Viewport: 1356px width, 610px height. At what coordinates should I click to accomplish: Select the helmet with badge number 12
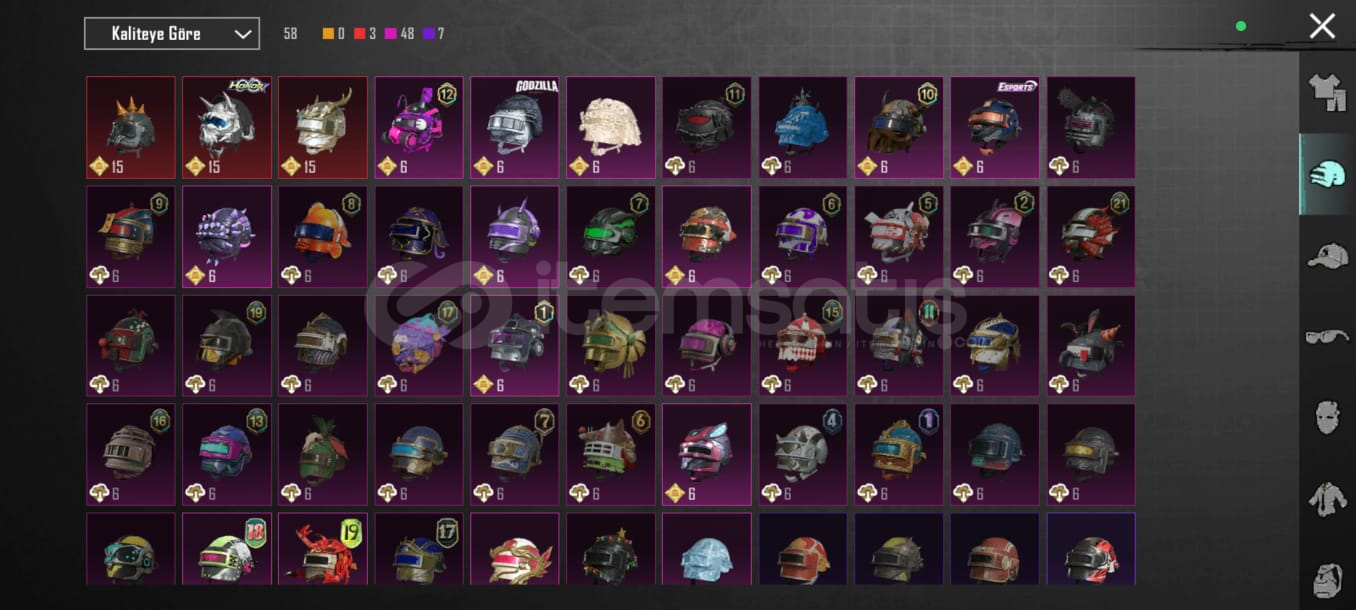point(418,127)
